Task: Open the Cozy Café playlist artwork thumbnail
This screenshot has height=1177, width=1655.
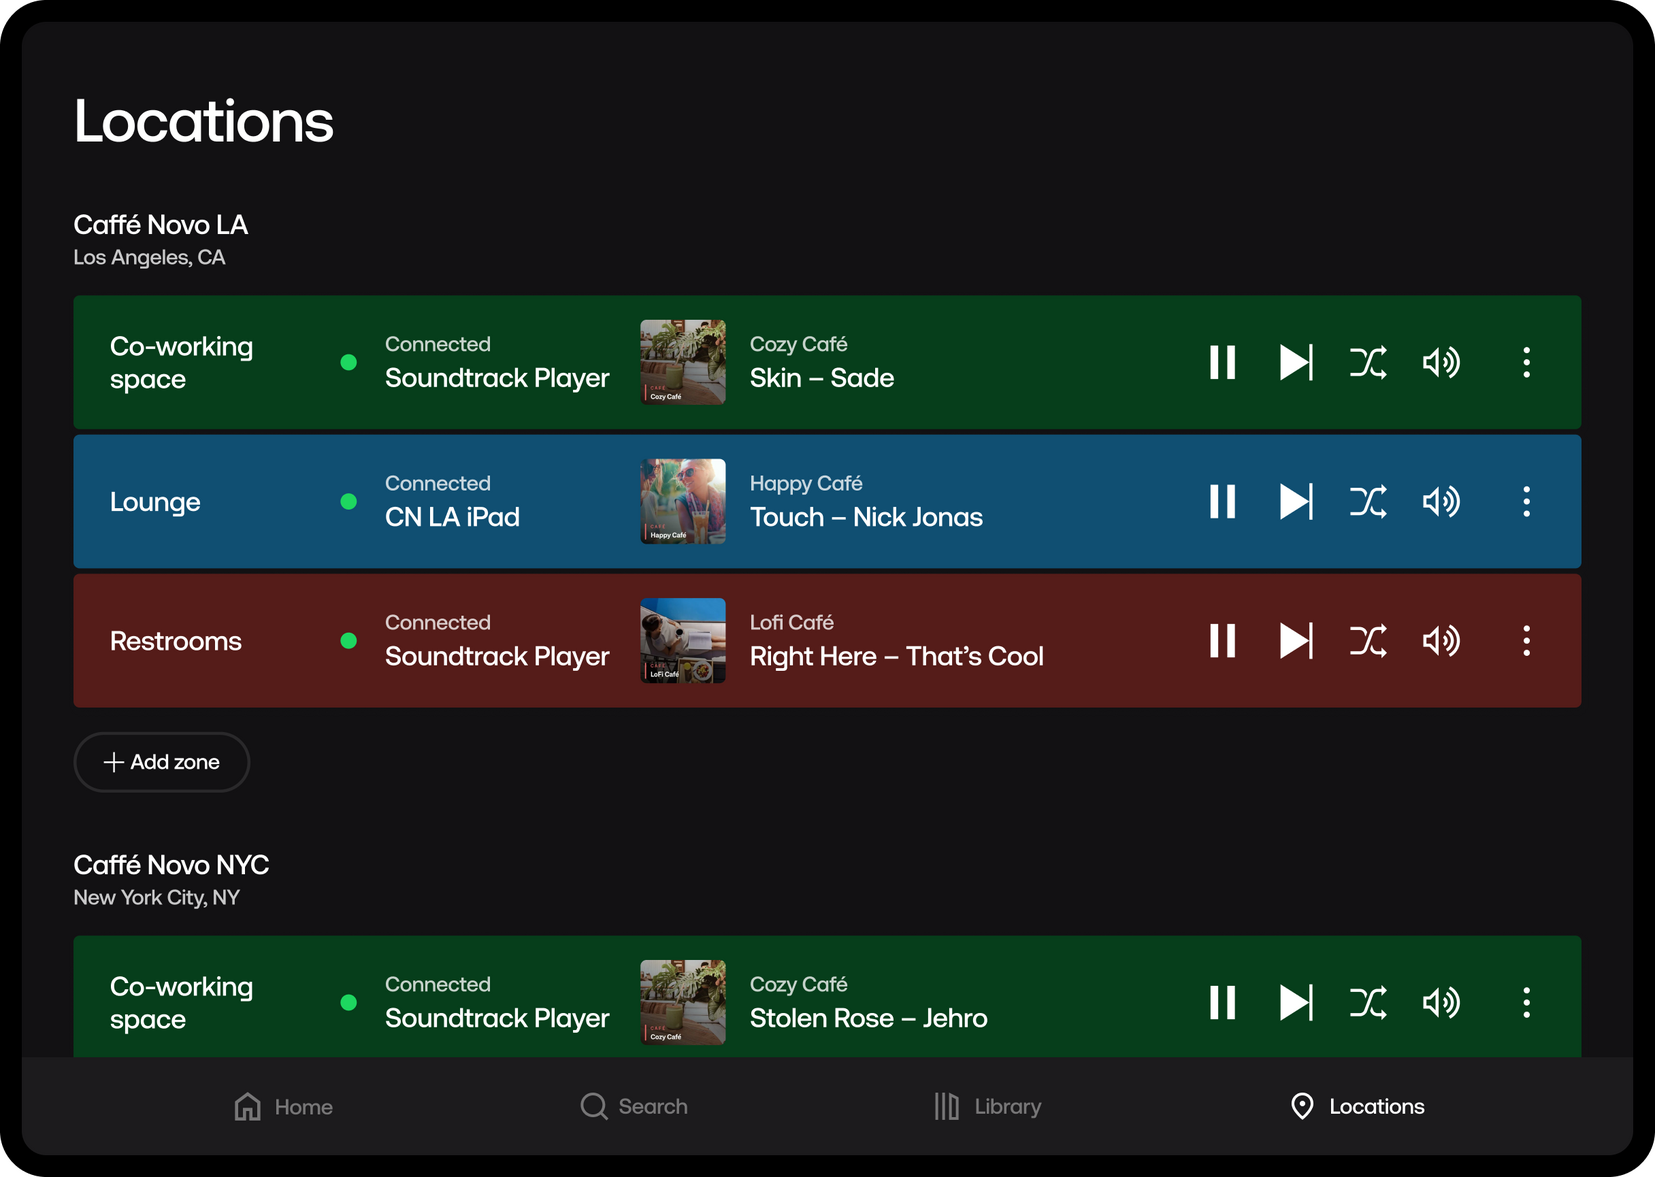Action: point(682,362)
